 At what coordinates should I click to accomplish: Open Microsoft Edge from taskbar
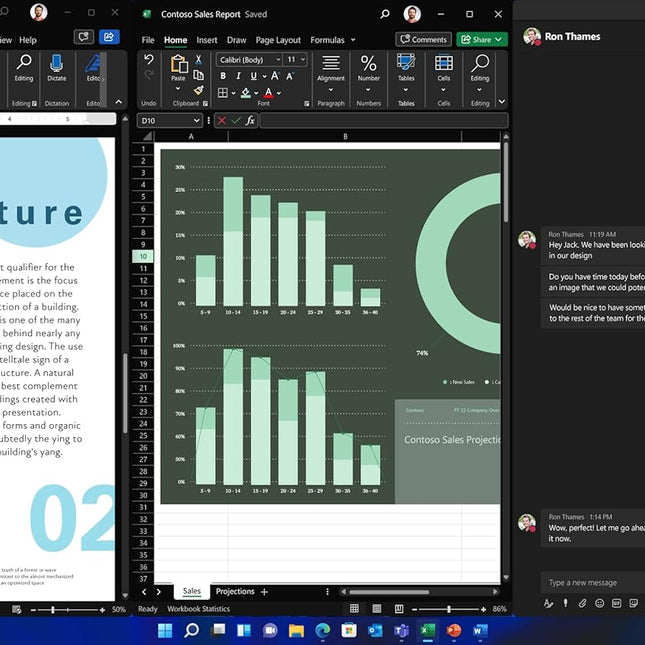pos(322,630)
